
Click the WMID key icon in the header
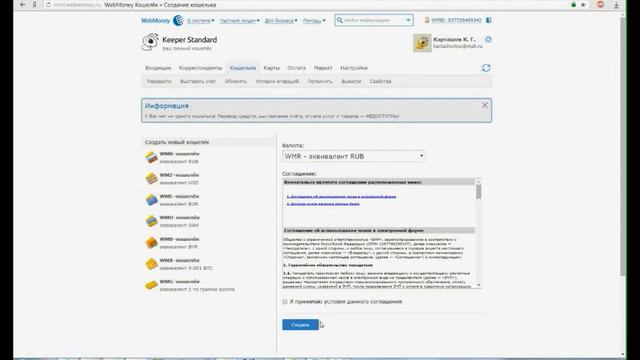point(427,20)
